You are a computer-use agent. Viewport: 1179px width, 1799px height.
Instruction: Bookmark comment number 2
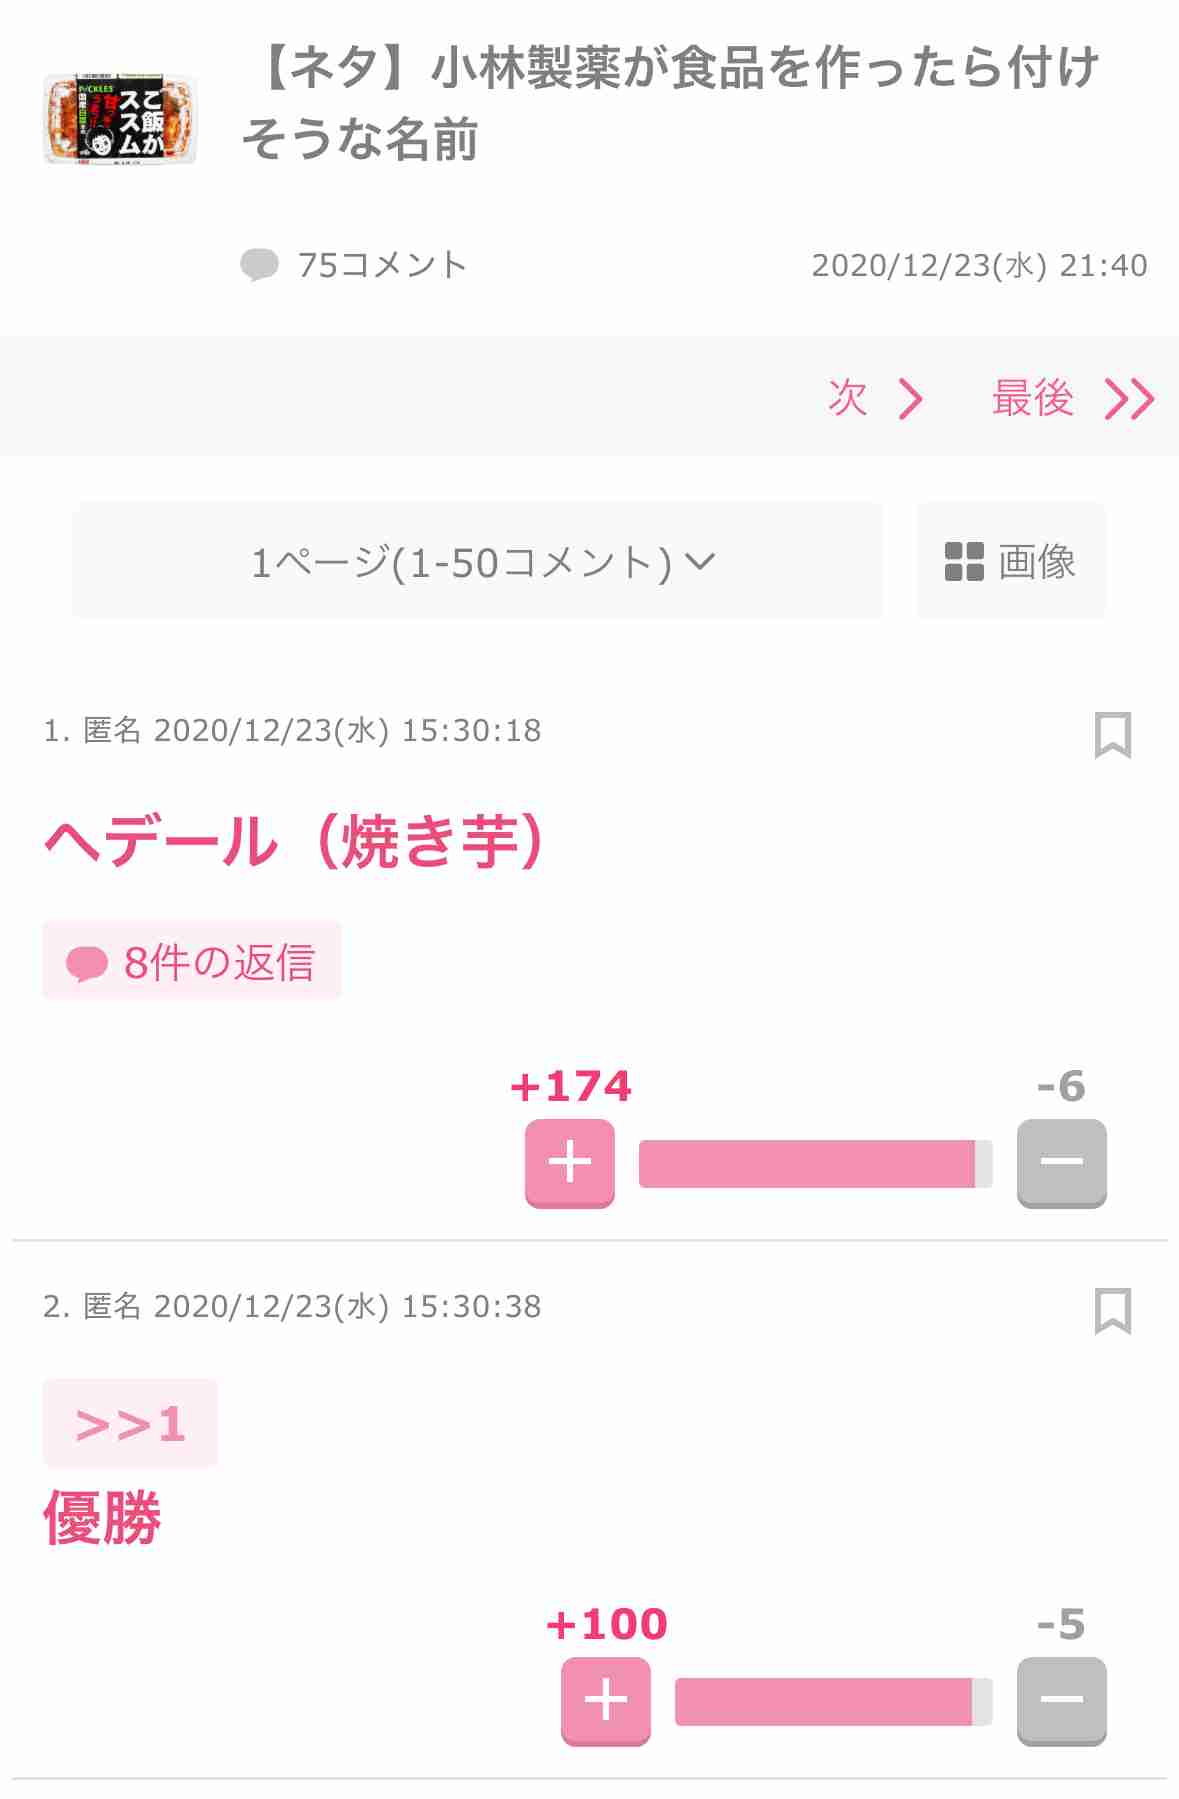point(1112,1311)
